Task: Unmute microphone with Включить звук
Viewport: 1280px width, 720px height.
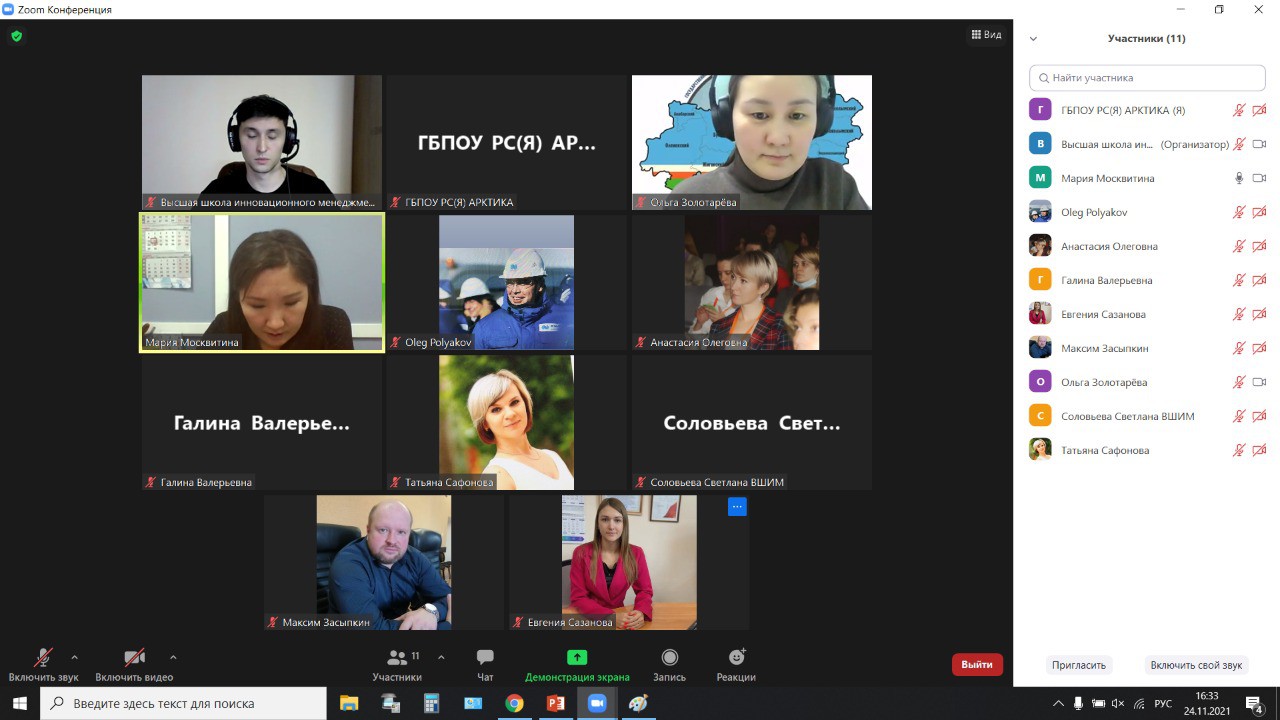Action: click(43, 657)
